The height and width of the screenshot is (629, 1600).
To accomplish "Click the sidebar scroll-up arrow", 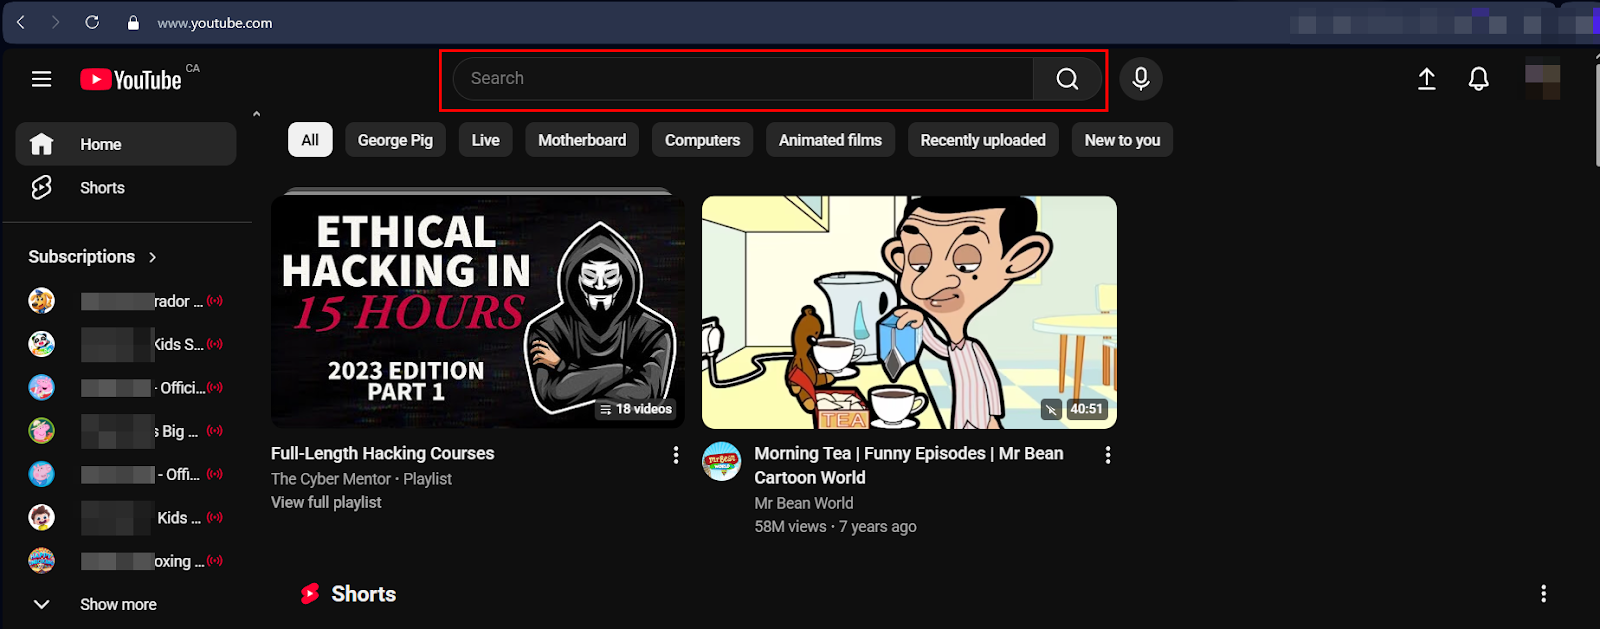I will pyautogui.click(x=256, y=114).
